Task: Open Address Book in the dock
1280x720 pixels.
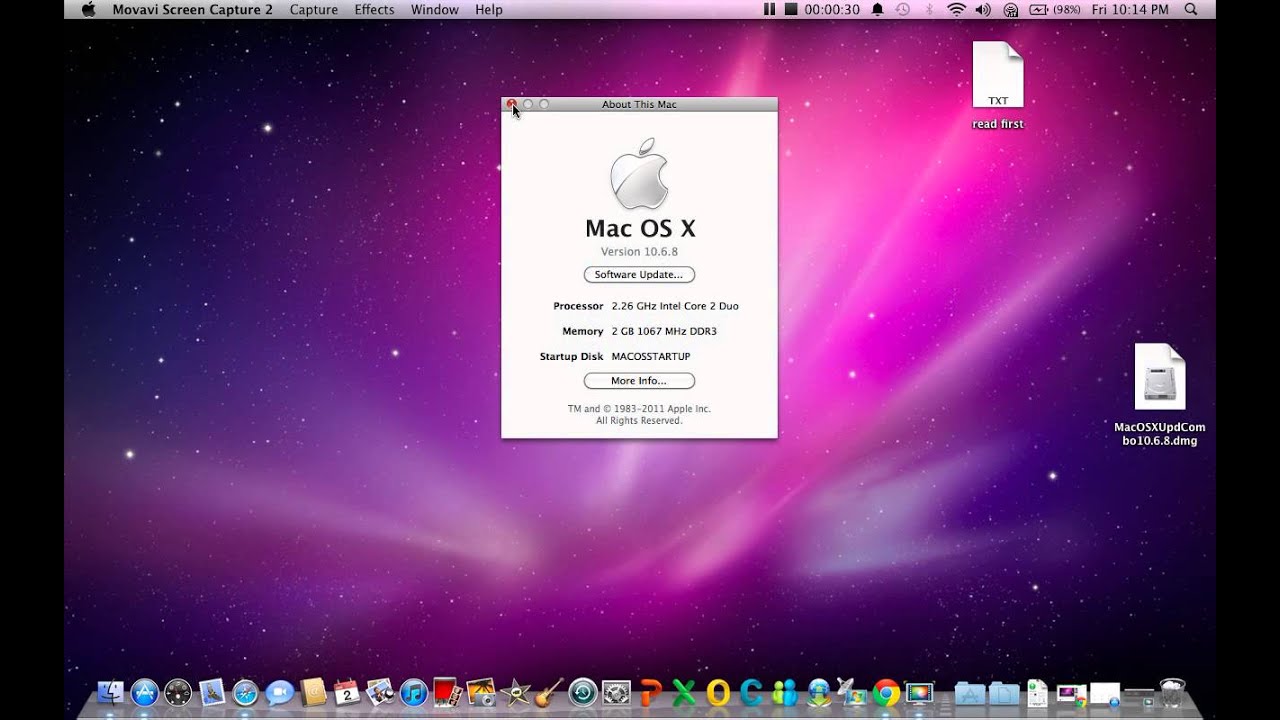Action: (313, 691)
